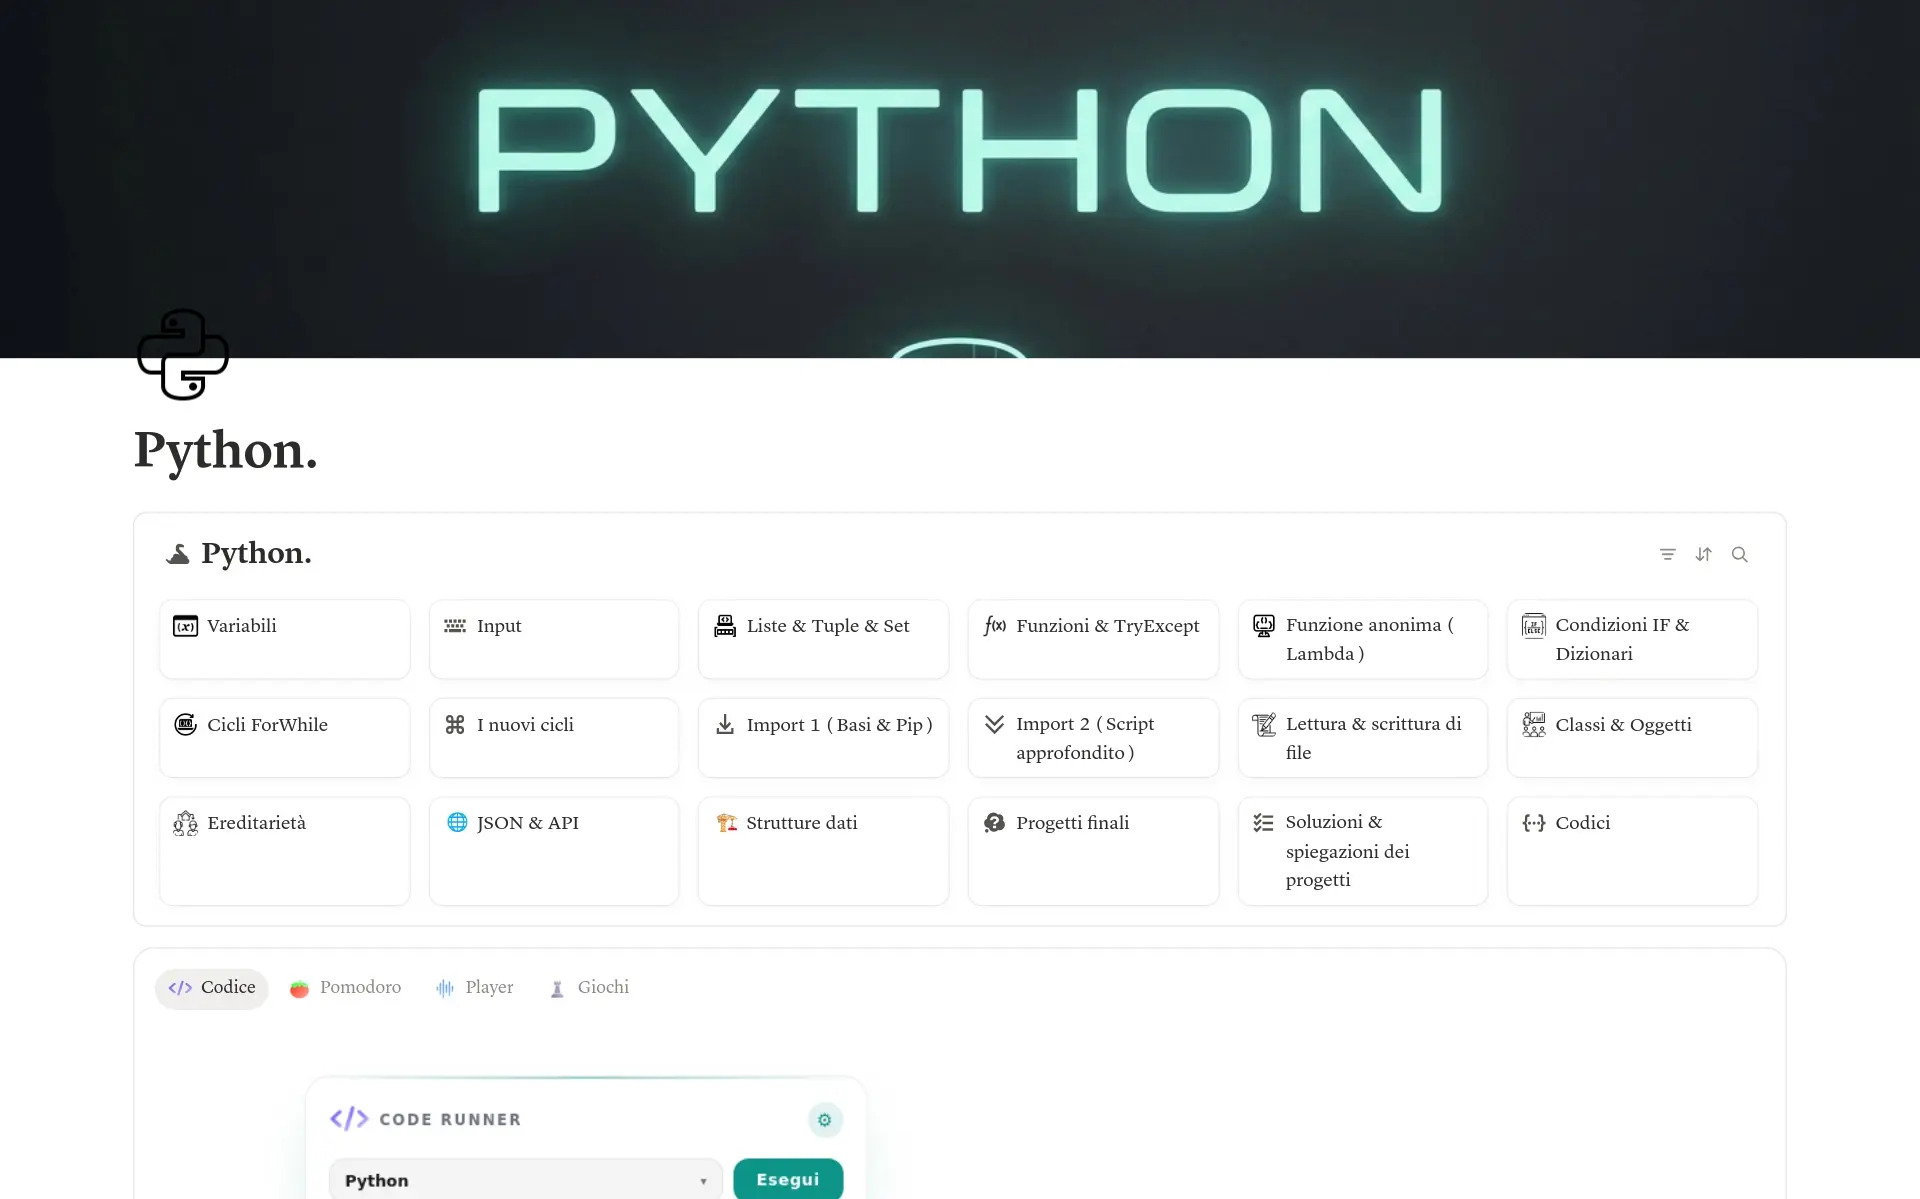
Task: Click the crane icon for Strutture dati
Action: [726, 823]
